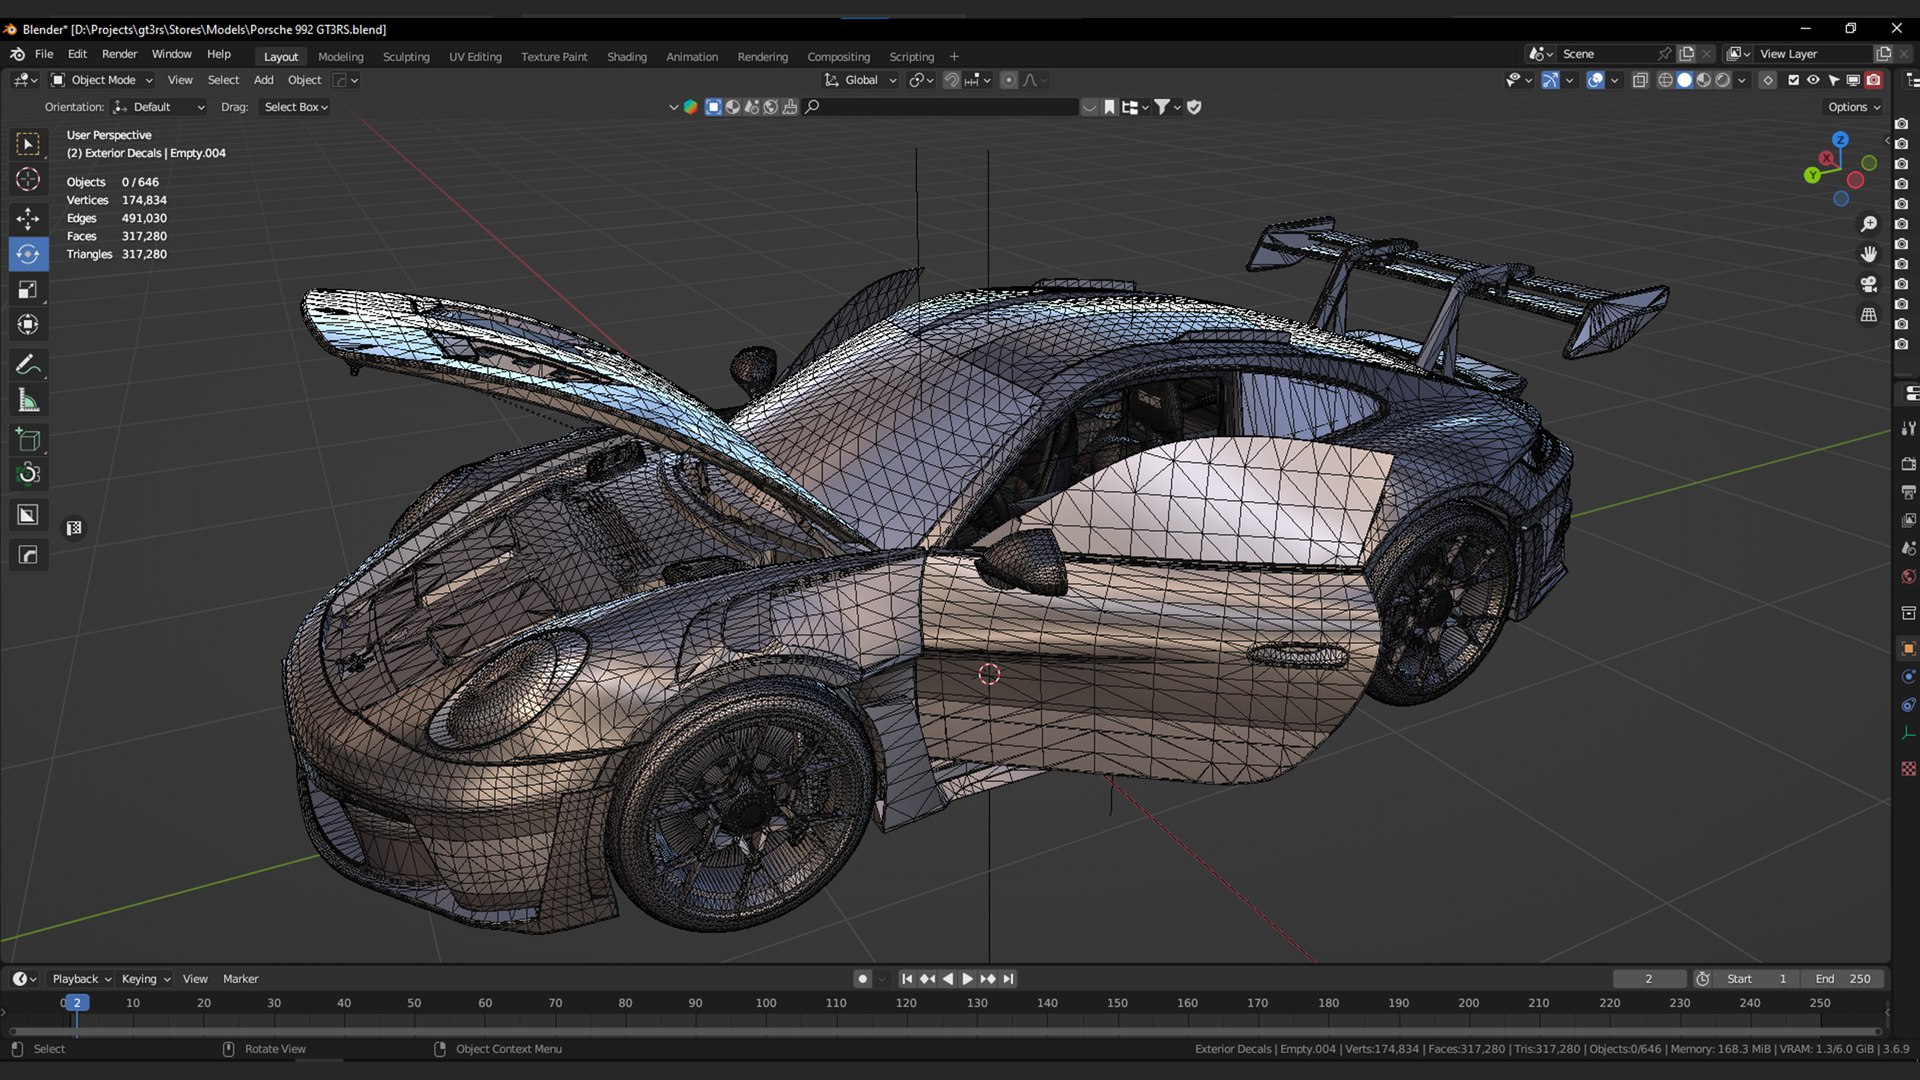Choose the Add Cube tool
The height and width of the screenshot is (1080, 1920).
28,439
